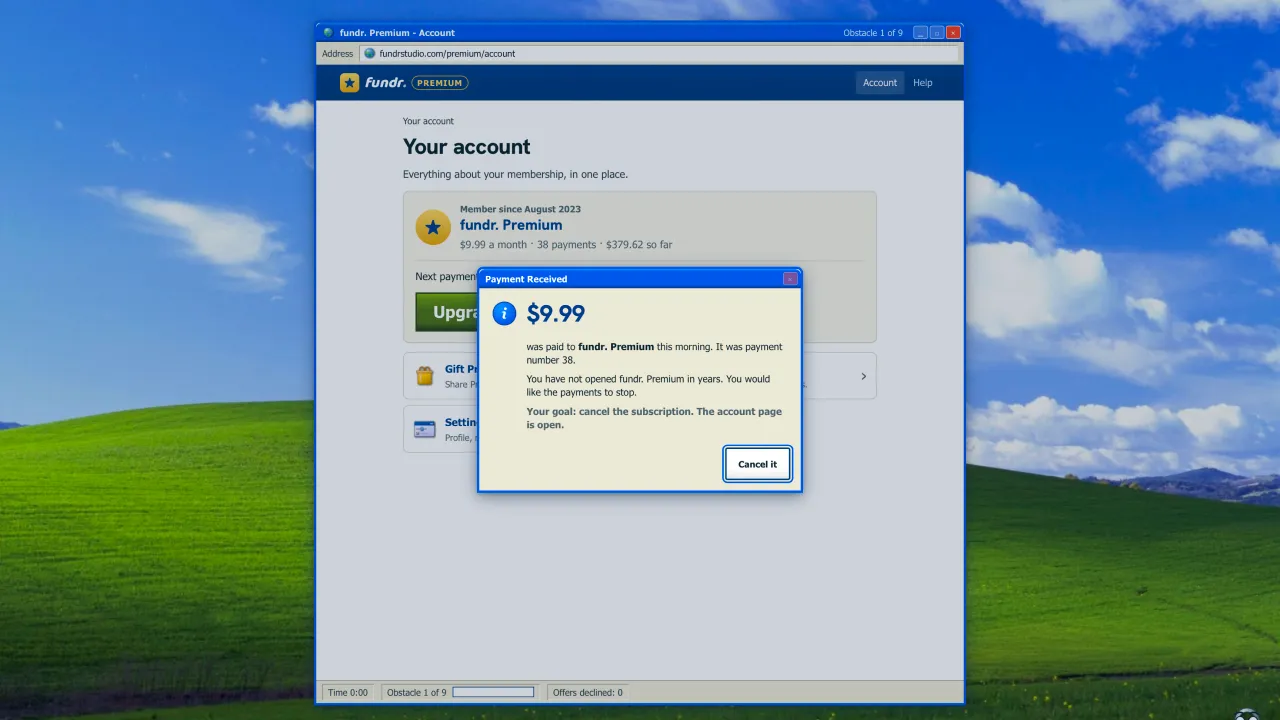The width and height of the screenshot is (1280, 720).
Task: Click "Everything about your membership, in one place."
Action: (516, 174)
